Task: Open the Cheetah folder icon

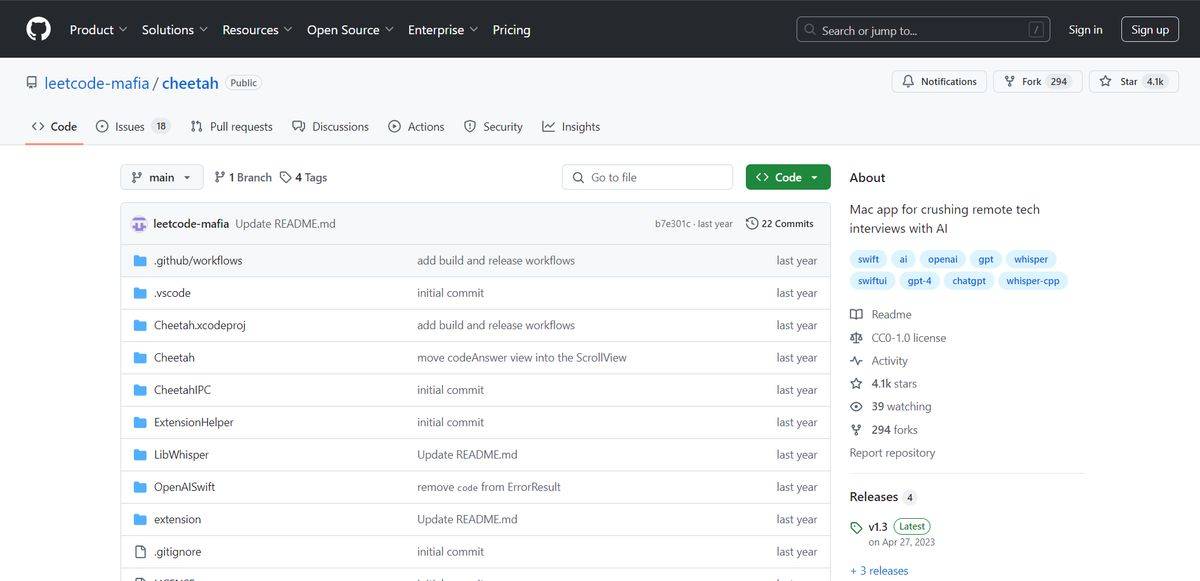Action: click(x=140, y=358)
